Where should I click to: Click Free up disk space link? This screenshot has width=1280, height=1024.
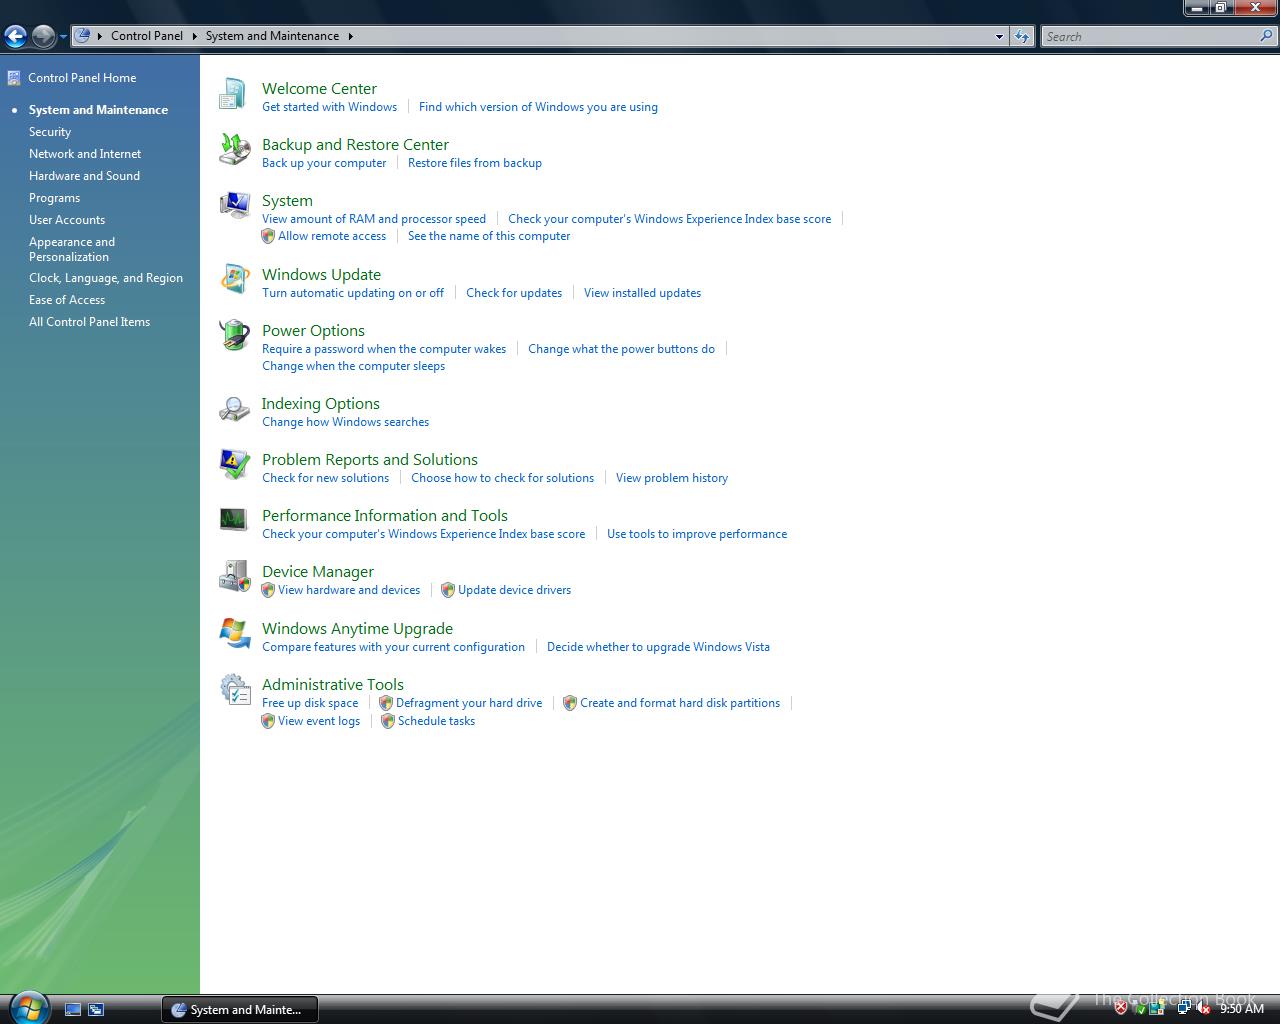[310, 703]
